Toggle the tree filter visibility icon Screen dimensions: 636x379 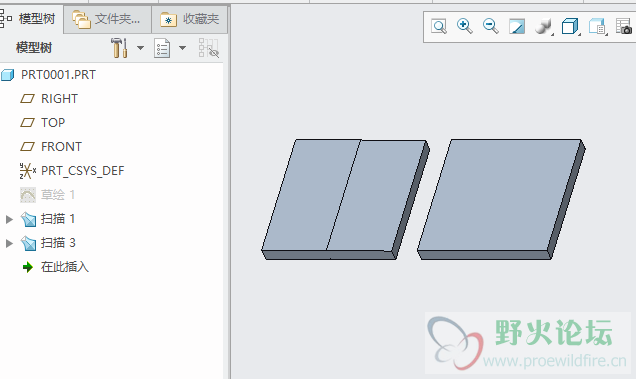tap(208, 48)
